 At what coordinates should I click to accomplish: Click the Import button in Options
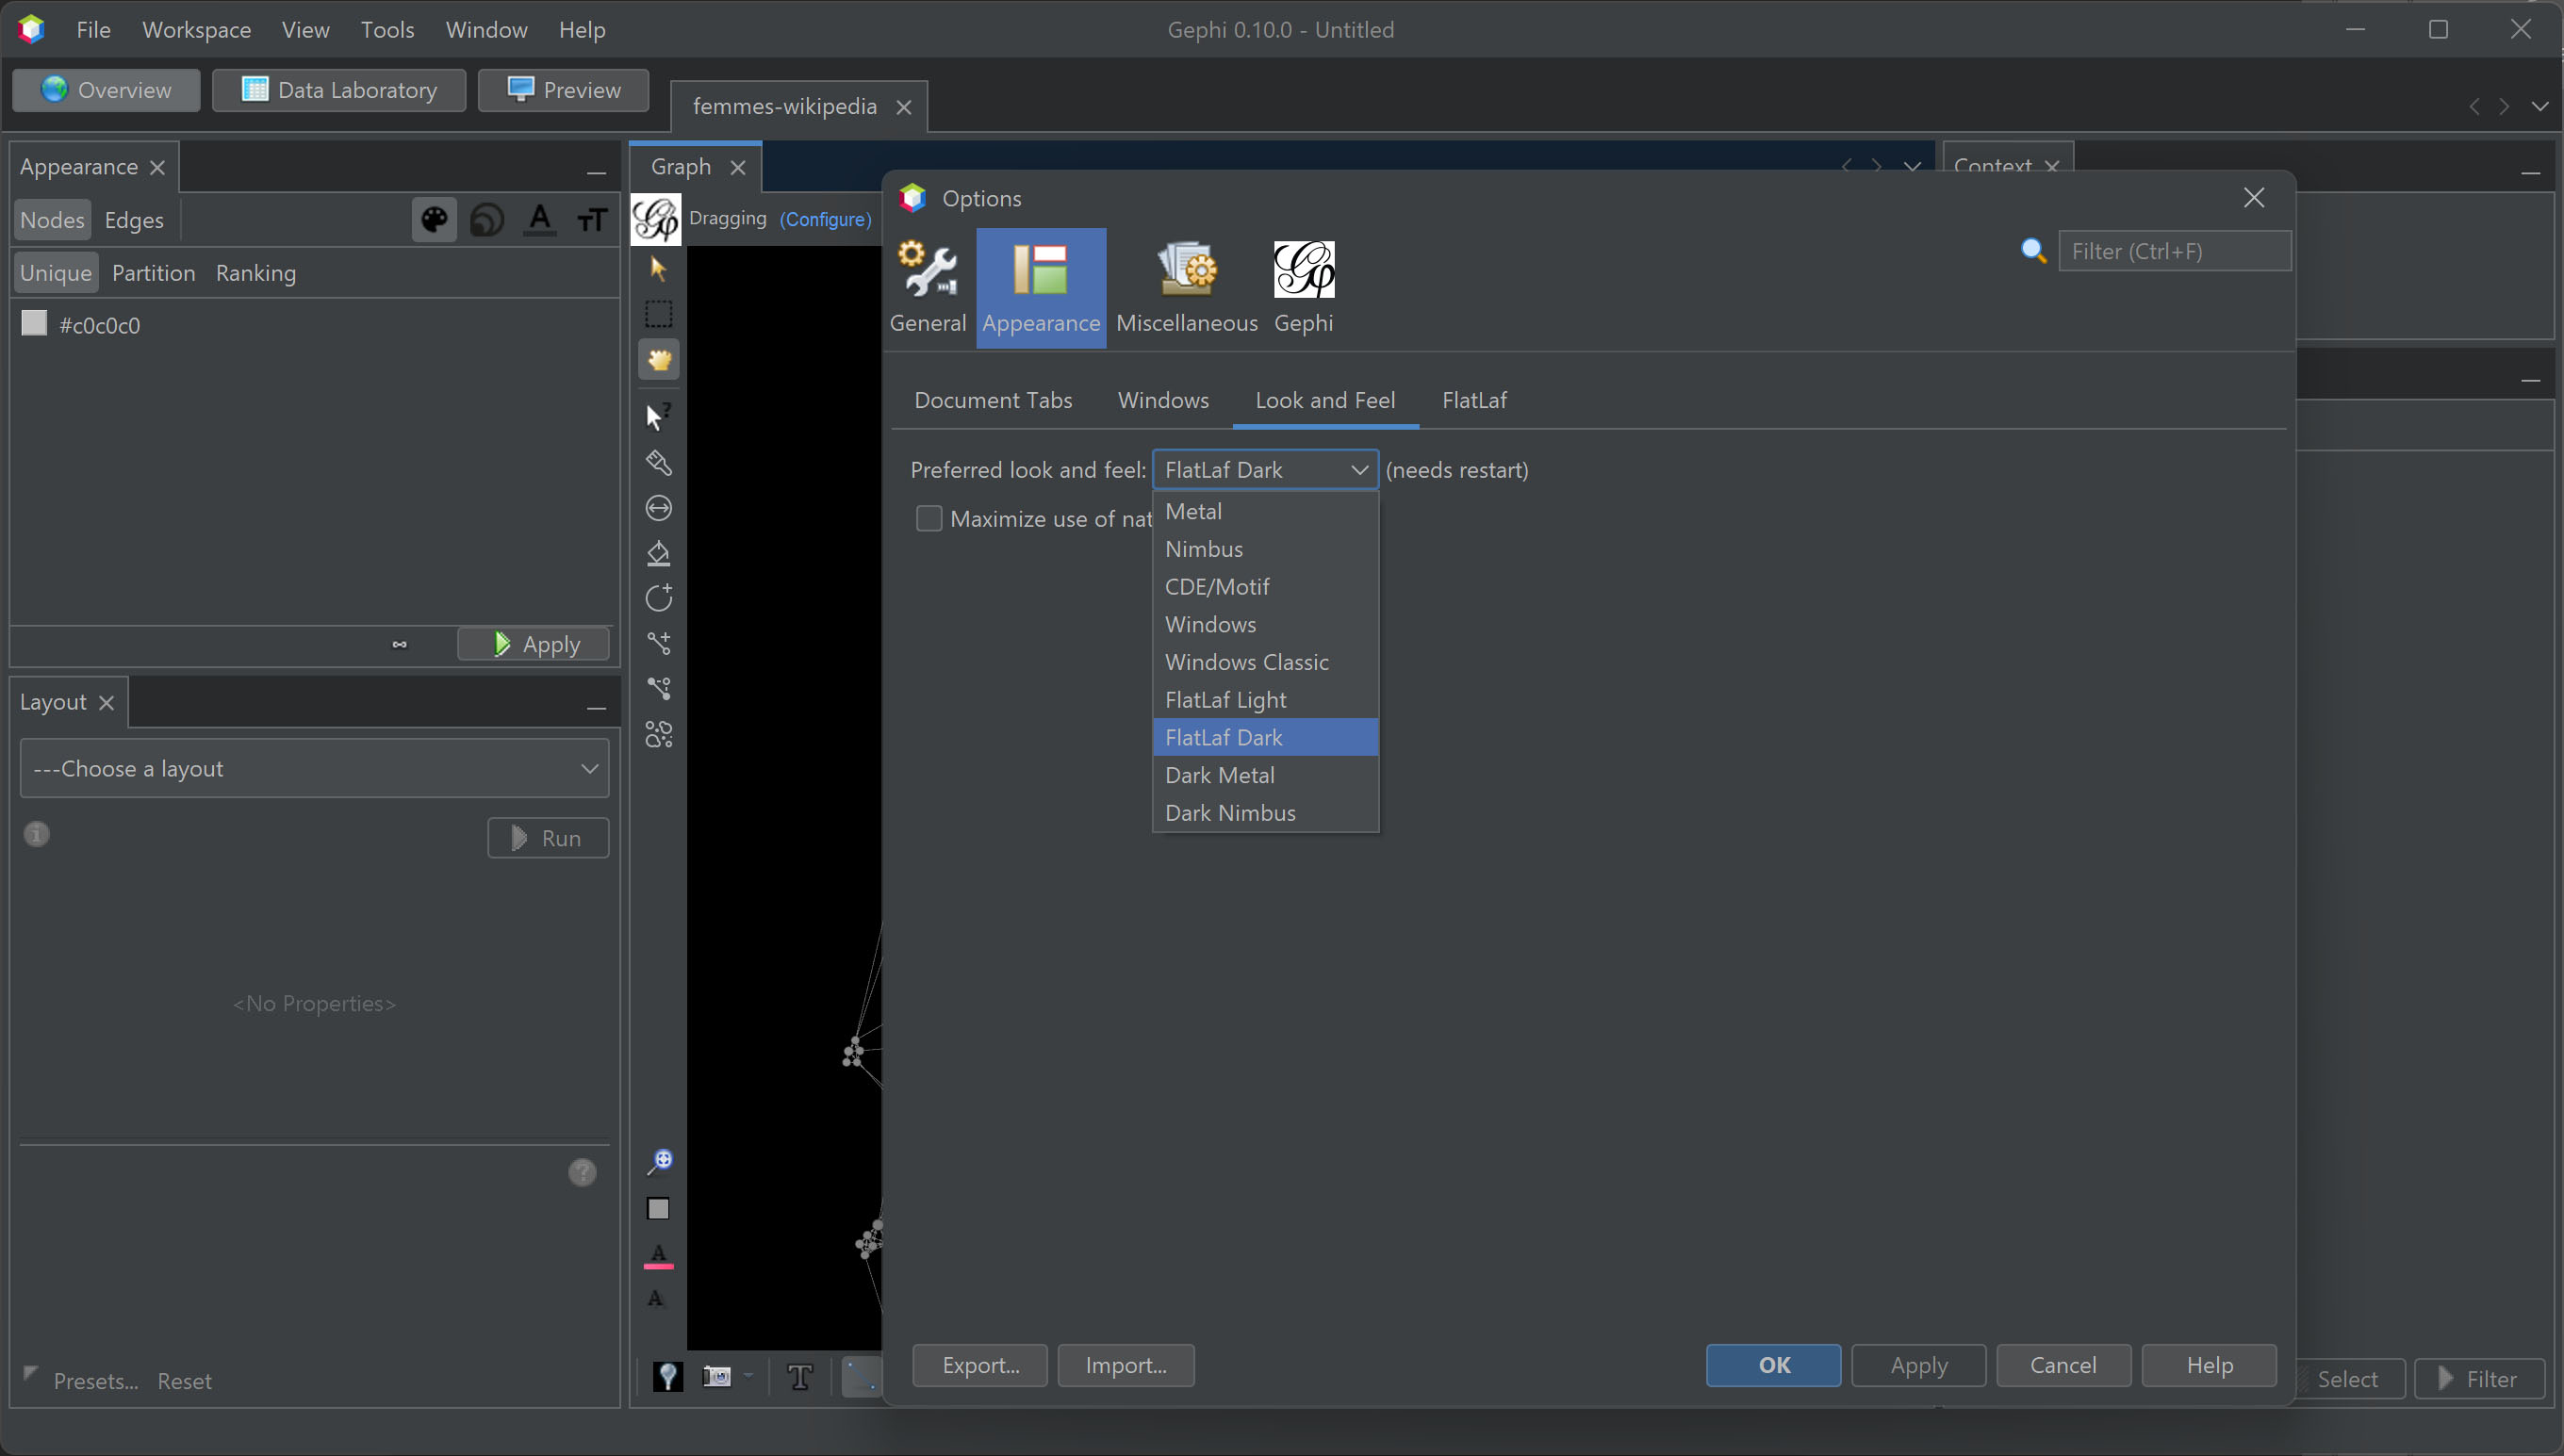coord(1126,1365)
